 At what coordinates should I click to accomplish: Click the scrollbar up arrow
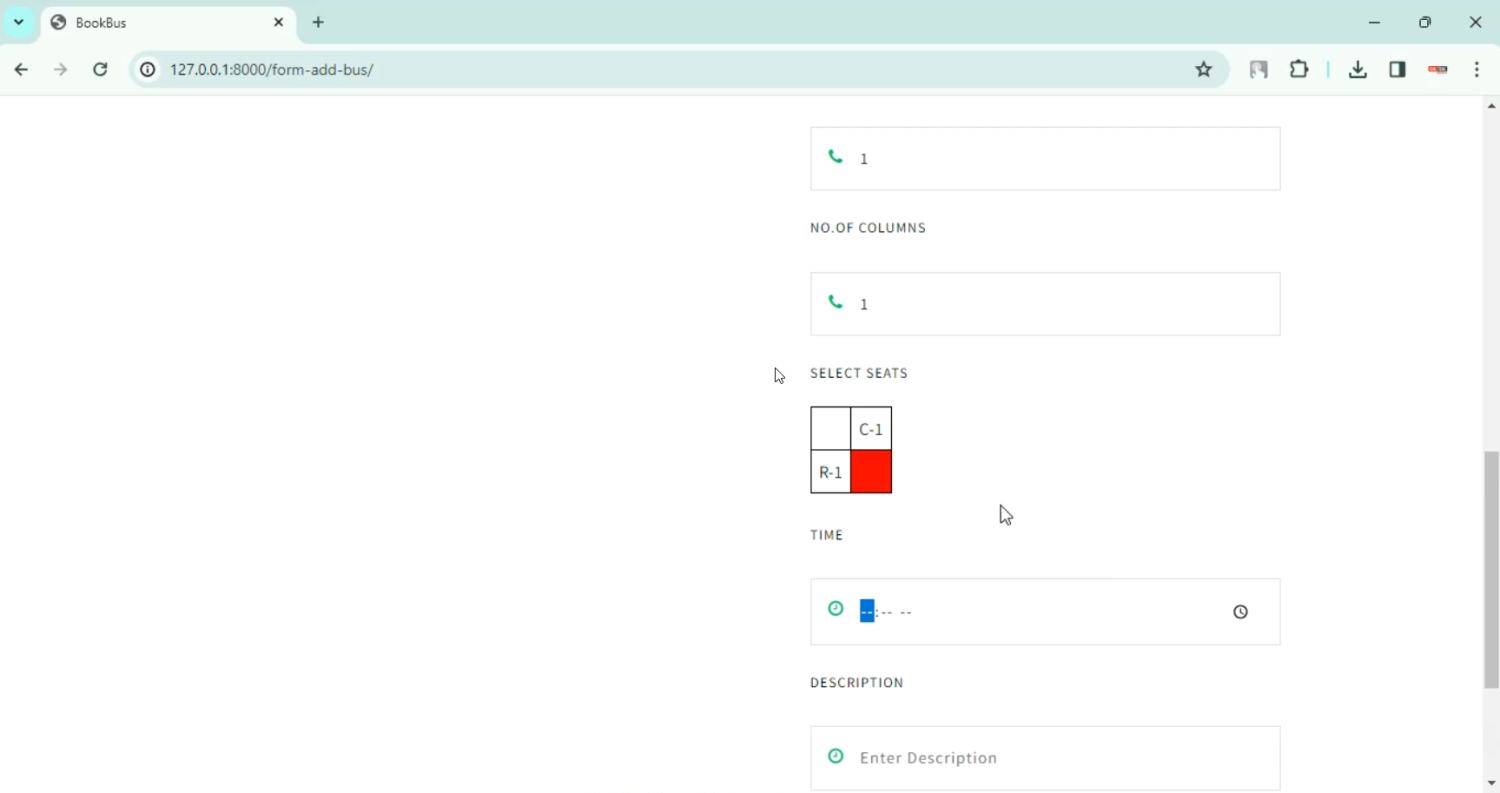[x=1491, y=105]
